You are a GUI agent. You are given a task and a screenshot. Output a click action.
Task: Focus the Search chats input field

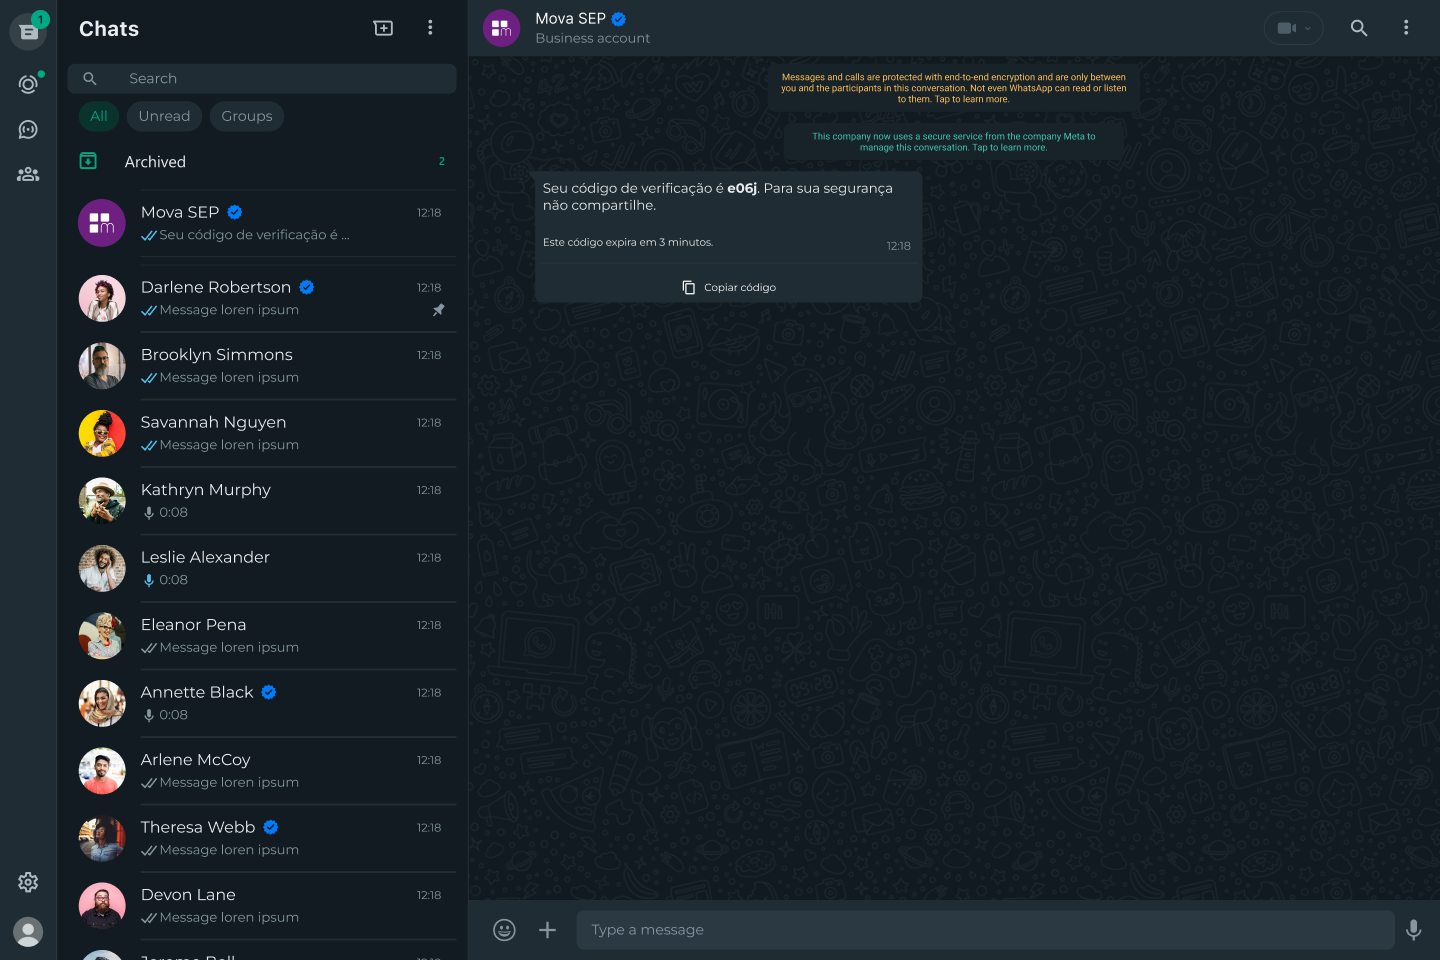click(x=262, y=78)
